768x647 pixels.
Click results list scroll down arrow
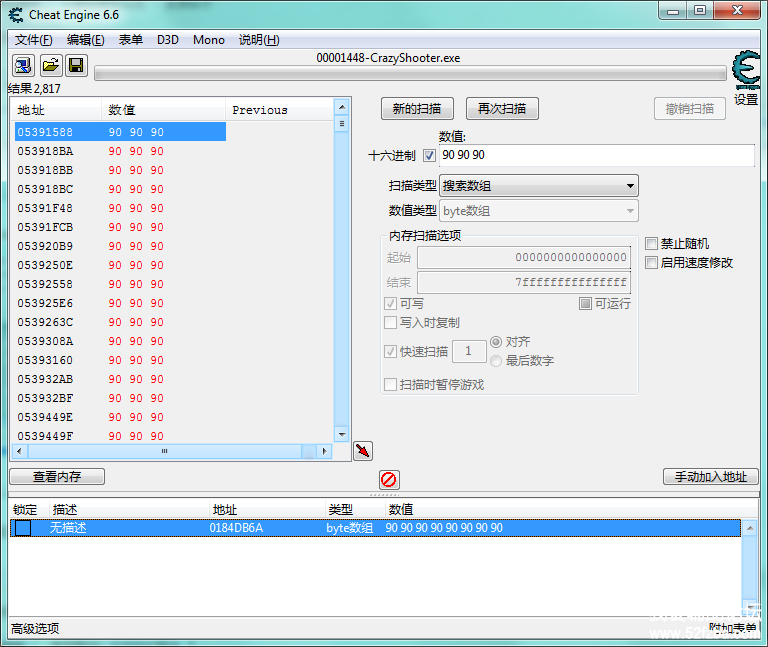pos(342,434)
